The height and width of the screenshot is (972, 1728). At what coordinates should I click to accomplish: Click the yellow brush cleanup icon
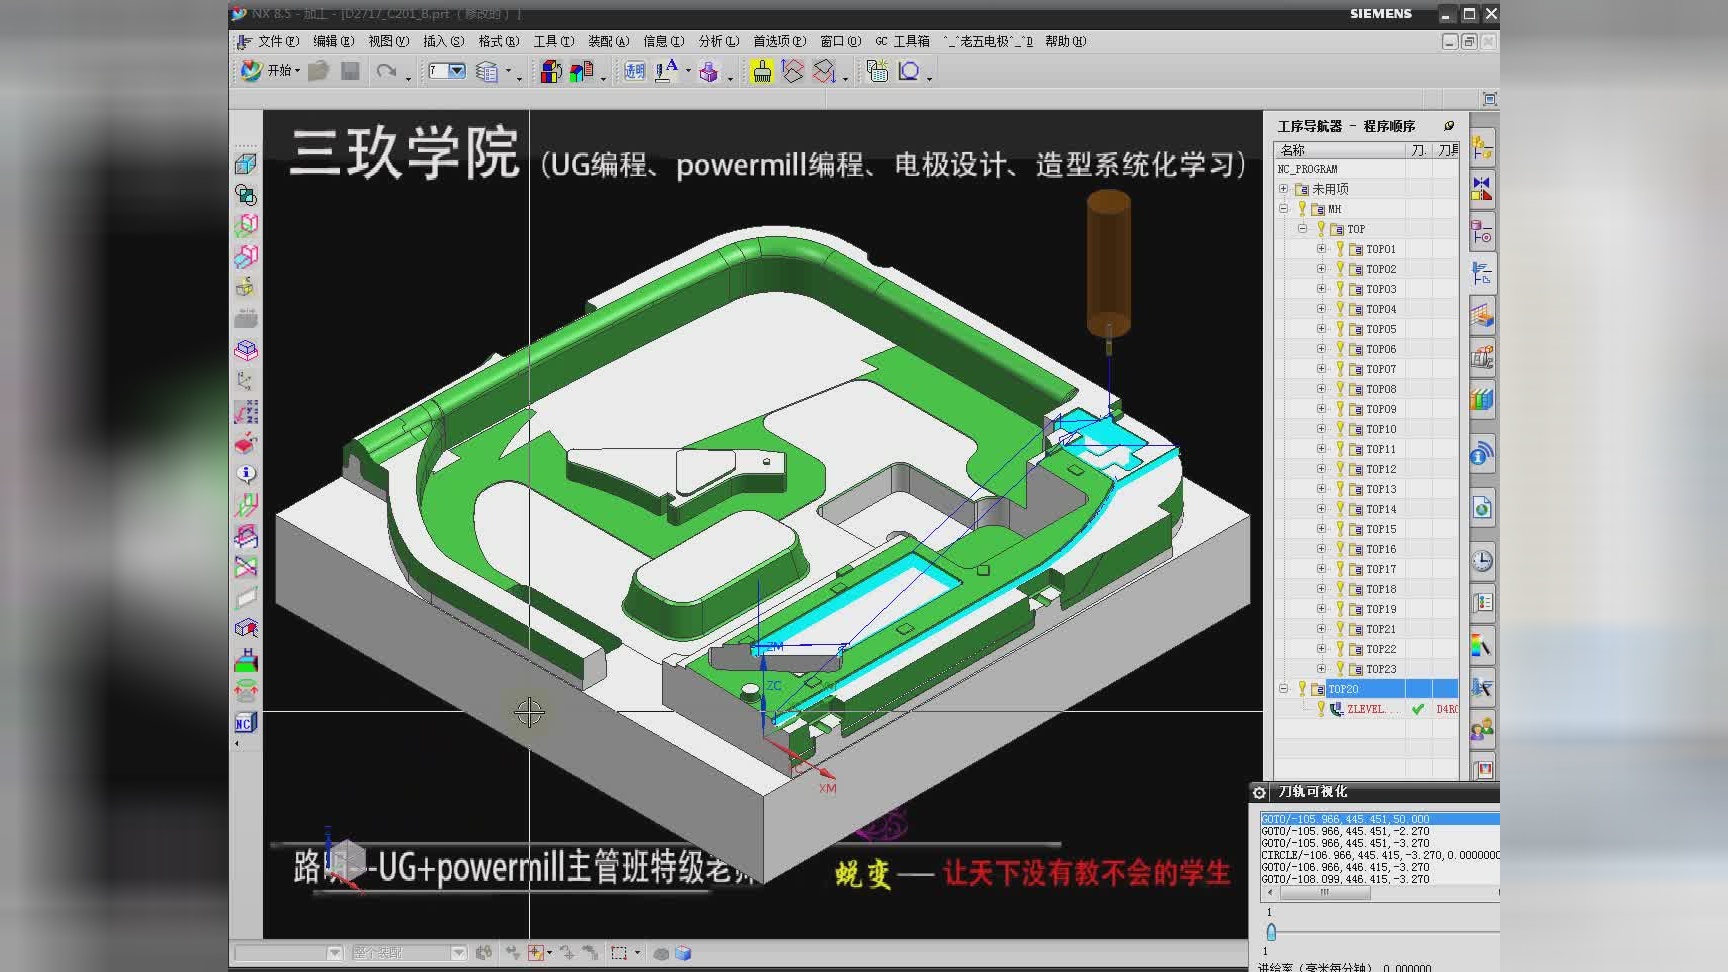pos(762,71)
